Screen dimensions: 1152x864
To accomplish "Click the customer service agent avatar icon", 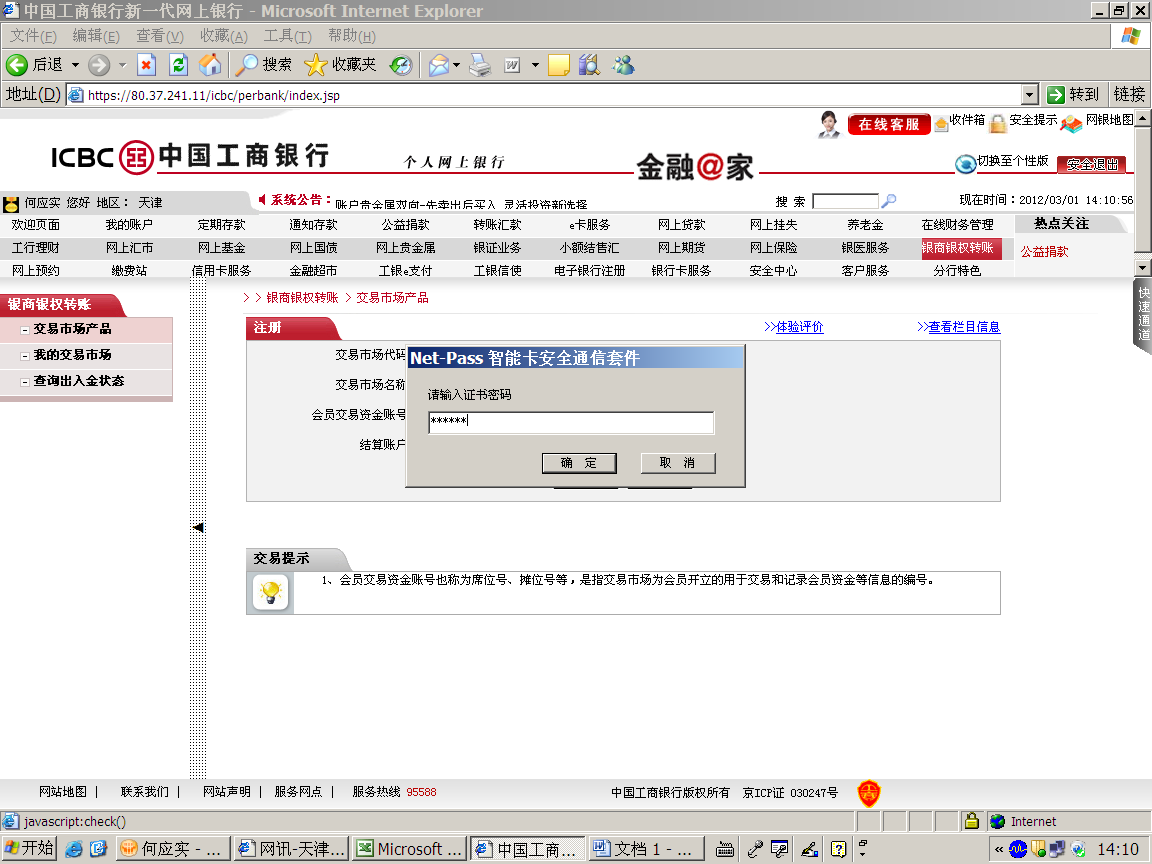I will [x=829, y=124].
